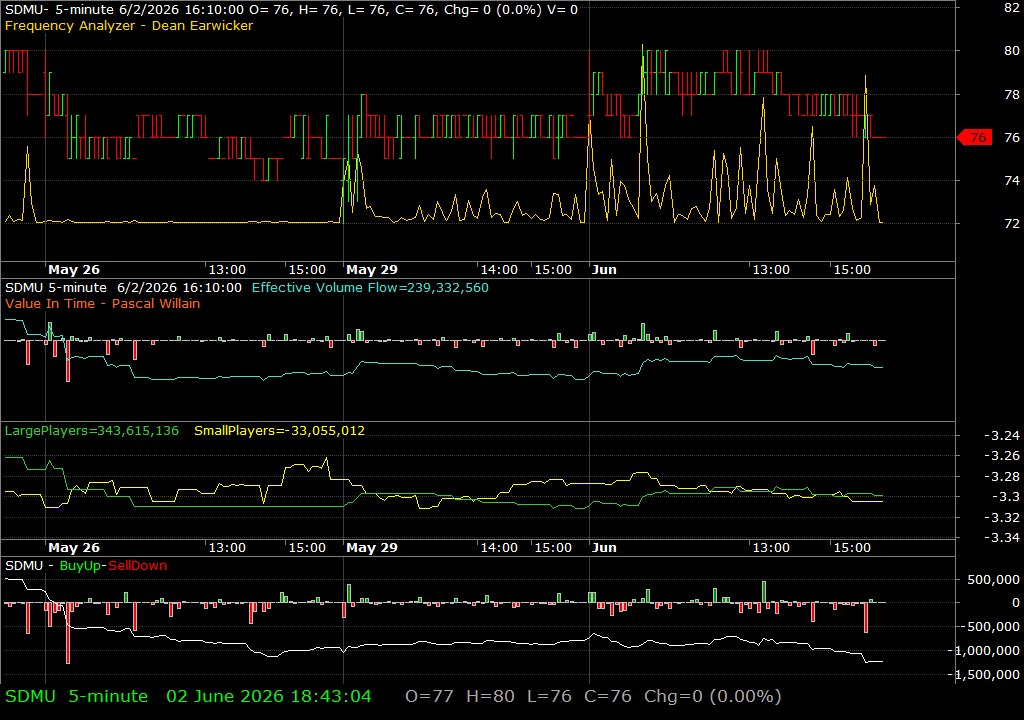Click the red 'SellDown' legend label

pos(137,565)
